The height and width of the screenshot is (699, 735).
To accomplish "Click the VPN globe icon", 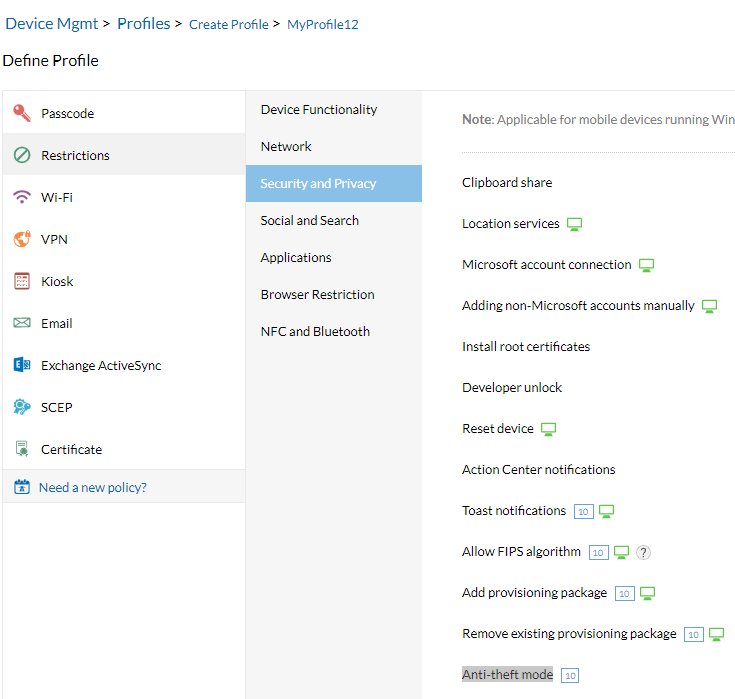I will pos(22,239).
